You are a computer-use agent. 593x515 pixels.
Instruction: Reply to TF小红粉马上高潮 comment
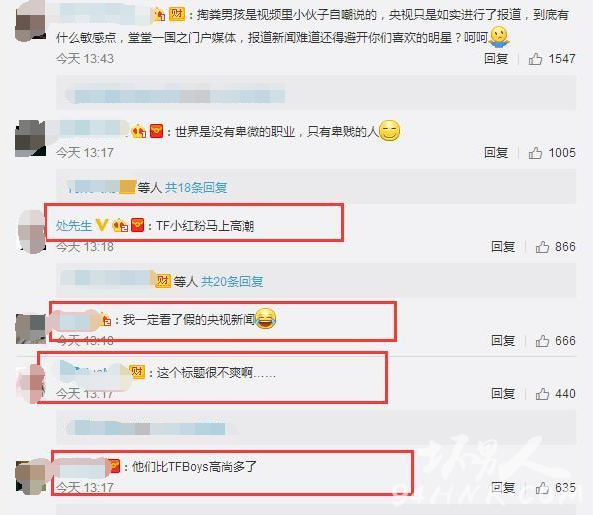click(503, 247)
